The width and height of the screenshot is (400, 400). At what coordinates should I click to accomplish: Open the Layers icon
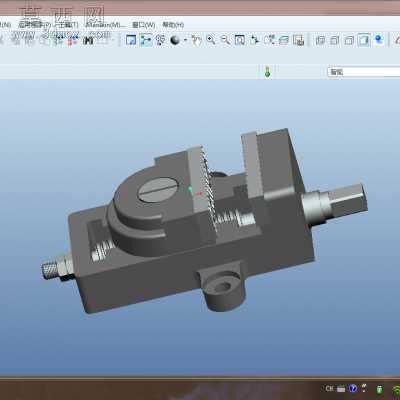pos(283,40)
